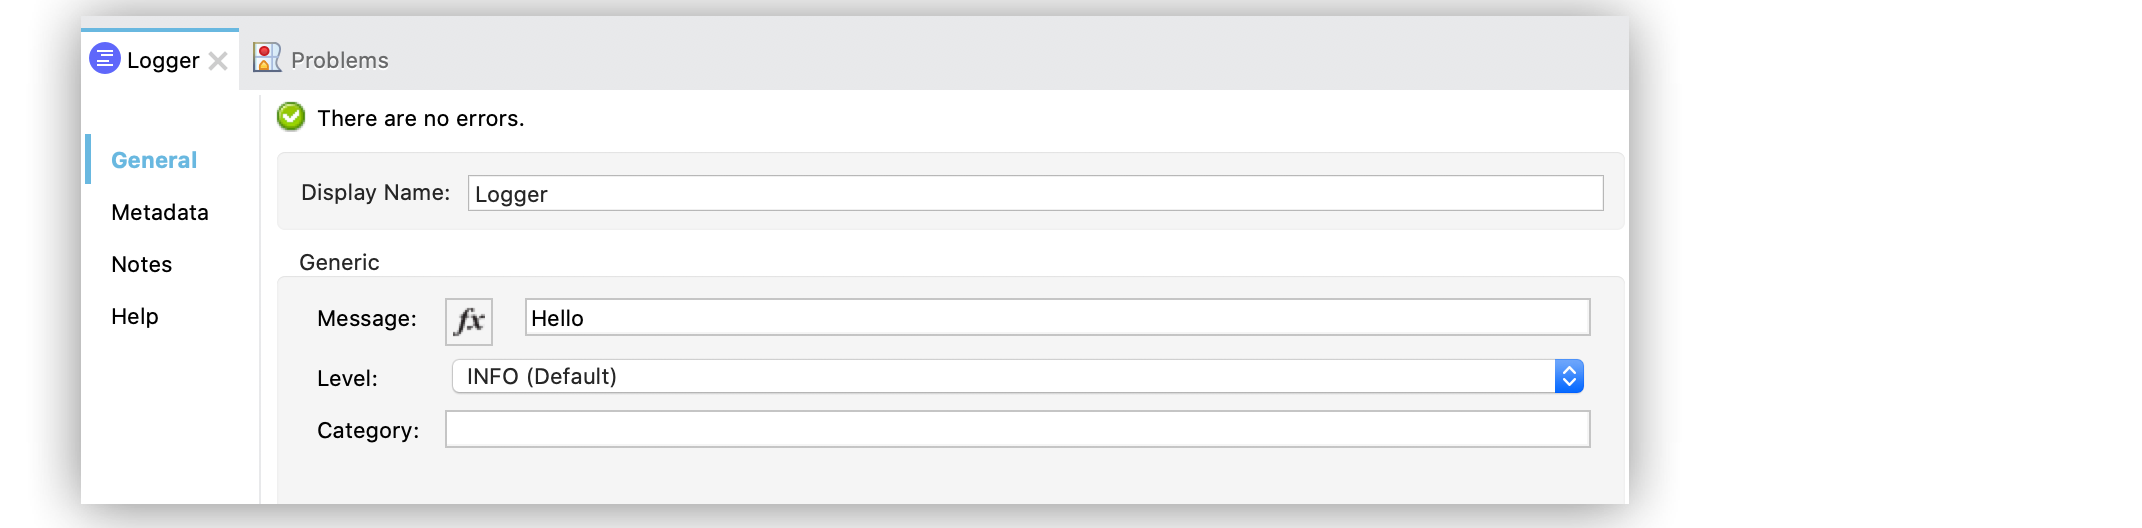2142x528 pixels.
Task: Open the Metadata section
Action: coord(160,212)
